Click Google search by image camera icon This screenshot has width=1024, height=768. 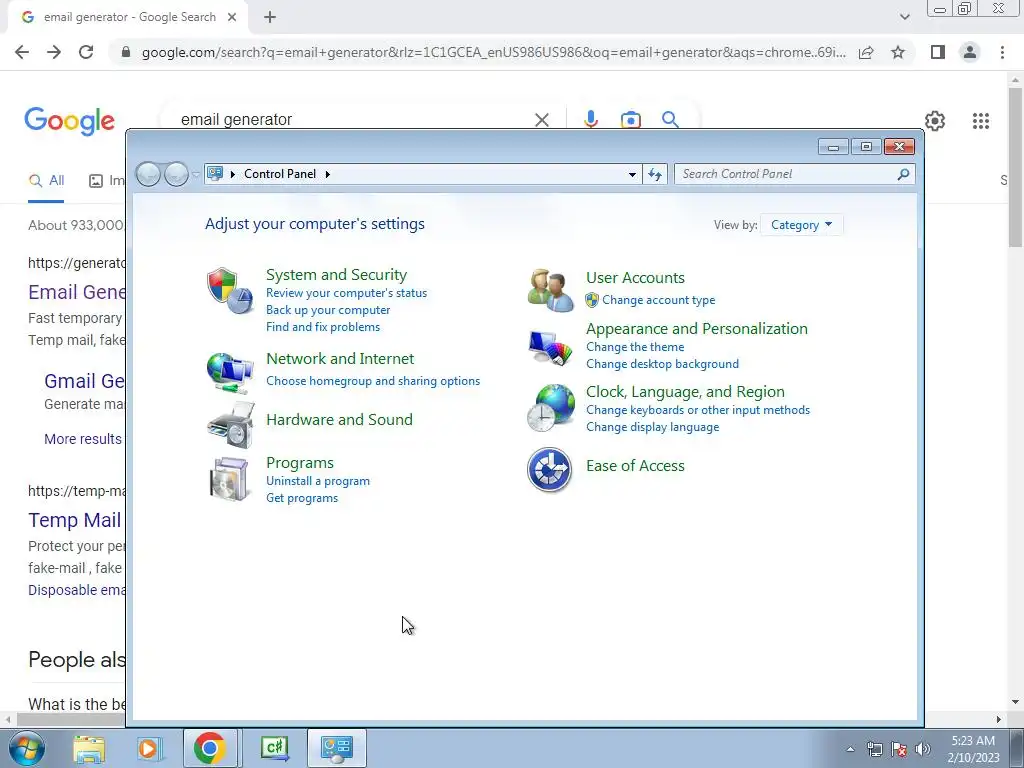tap(630, 120)
